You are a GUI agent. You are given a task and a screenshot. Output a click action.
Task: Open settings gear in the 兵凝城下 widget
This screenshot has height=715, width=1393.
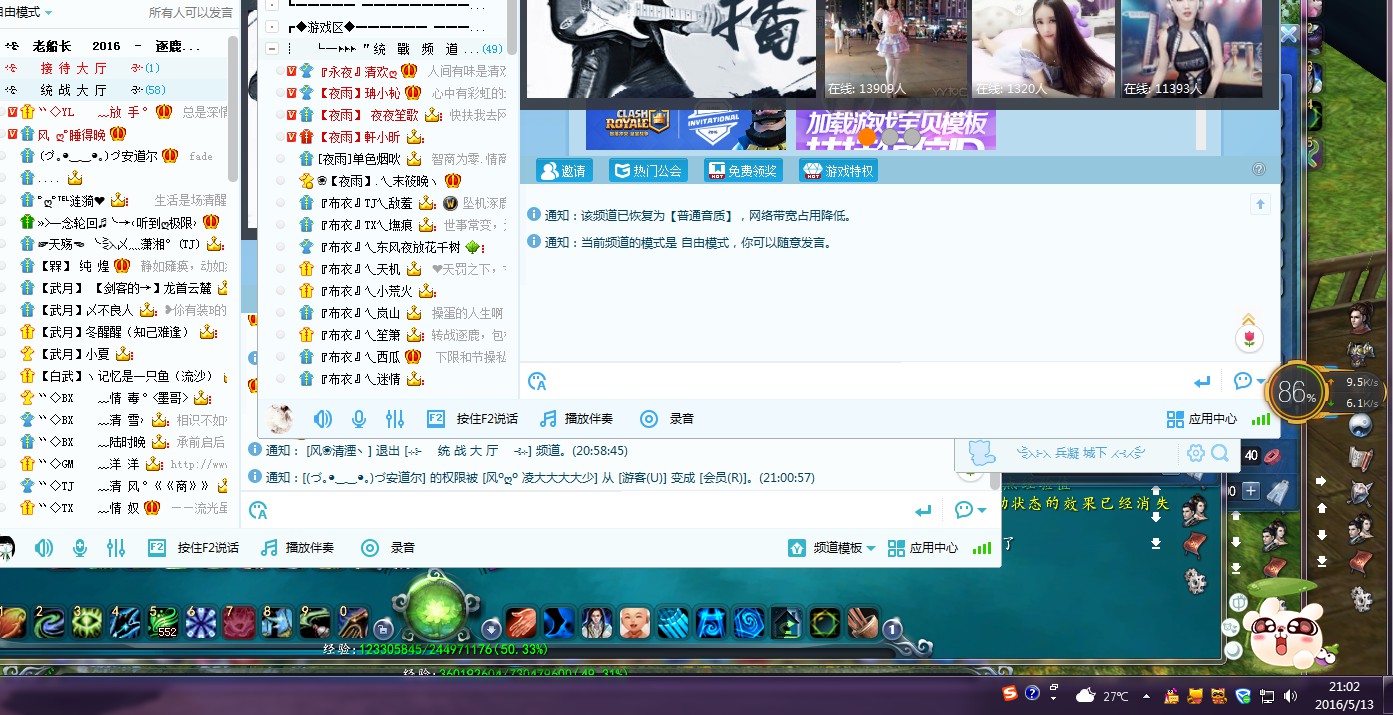click(1195, 454)
